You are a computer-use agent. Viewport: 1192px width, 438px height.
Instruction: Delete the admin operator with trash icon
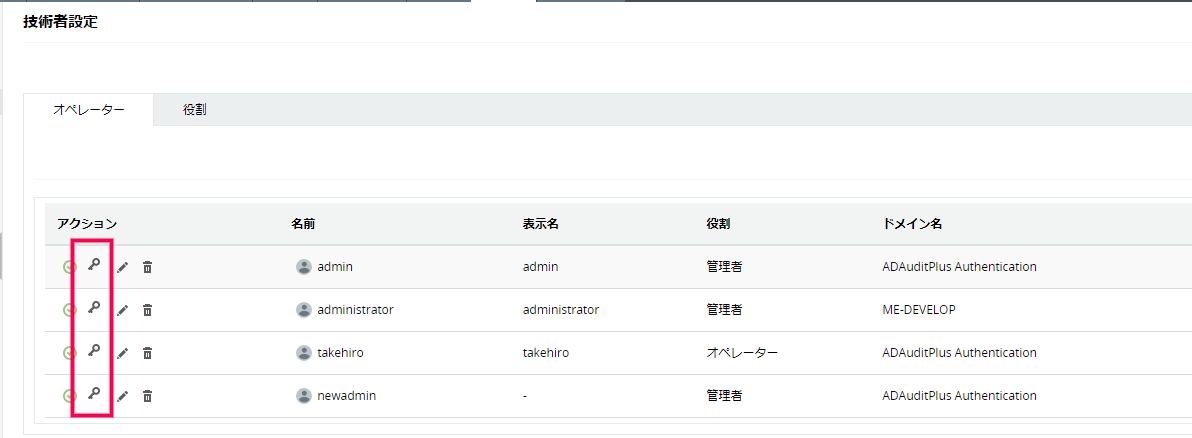[x=147, y=267]
